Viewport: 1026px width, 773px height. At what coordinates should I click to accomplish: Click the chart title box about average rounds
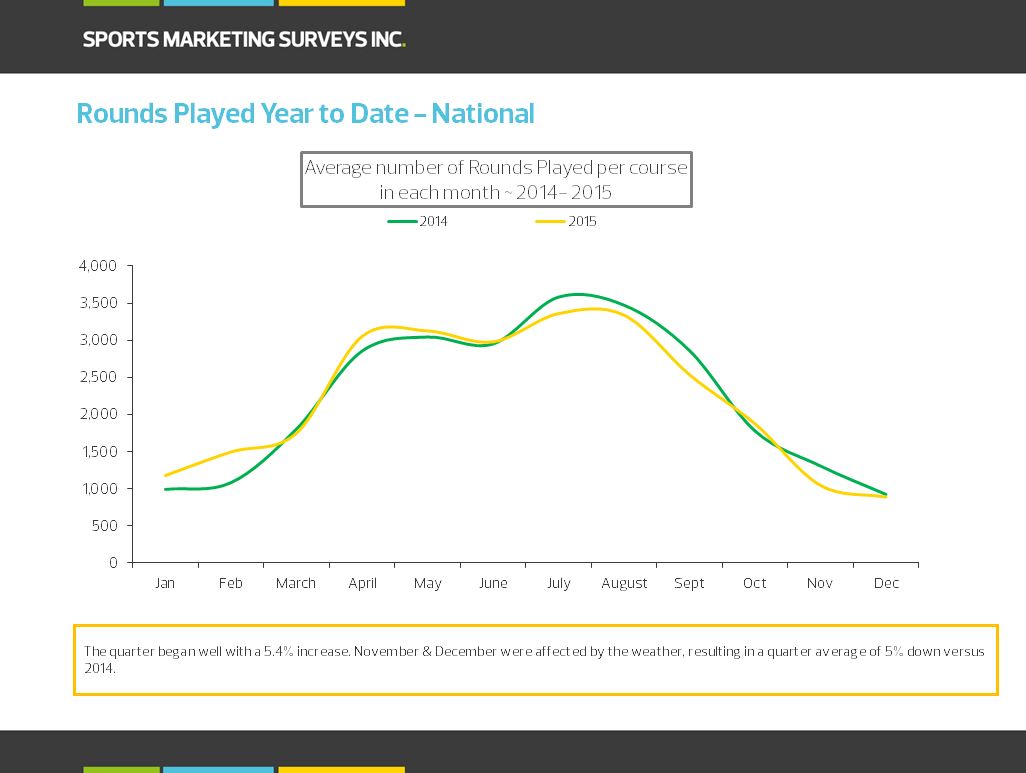tap(496, 180)
